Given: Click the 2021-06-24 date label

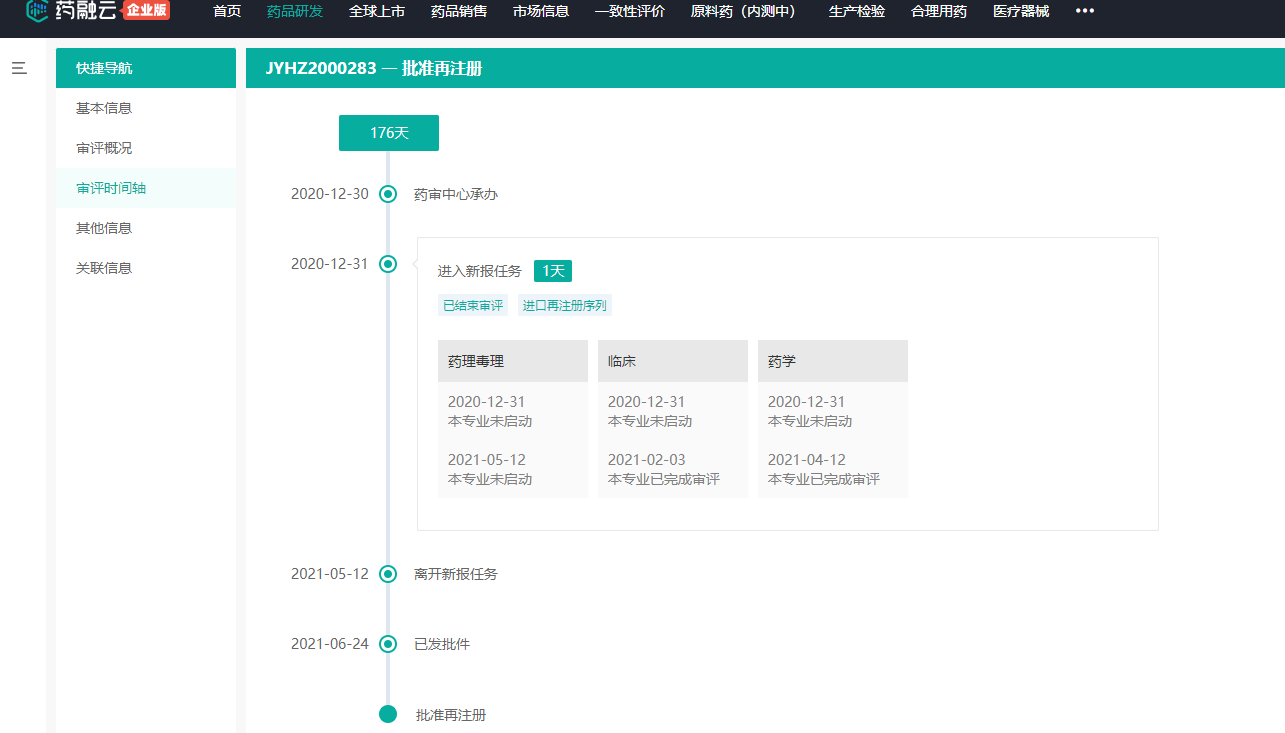Looking at the screenshot, I should (330, 644).
